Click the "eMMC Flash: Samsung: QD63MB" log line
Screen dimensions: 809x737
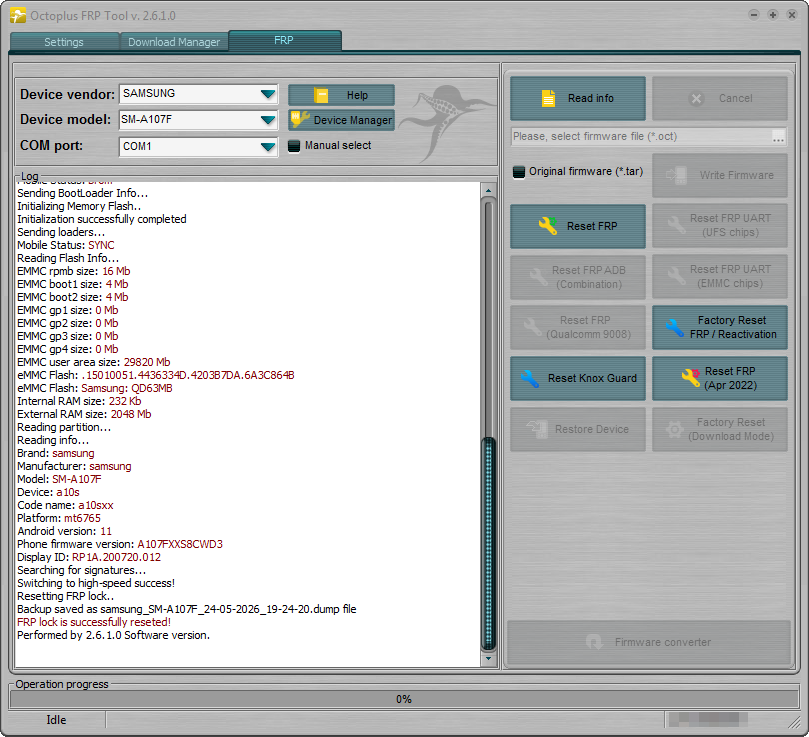pos(95,388)
